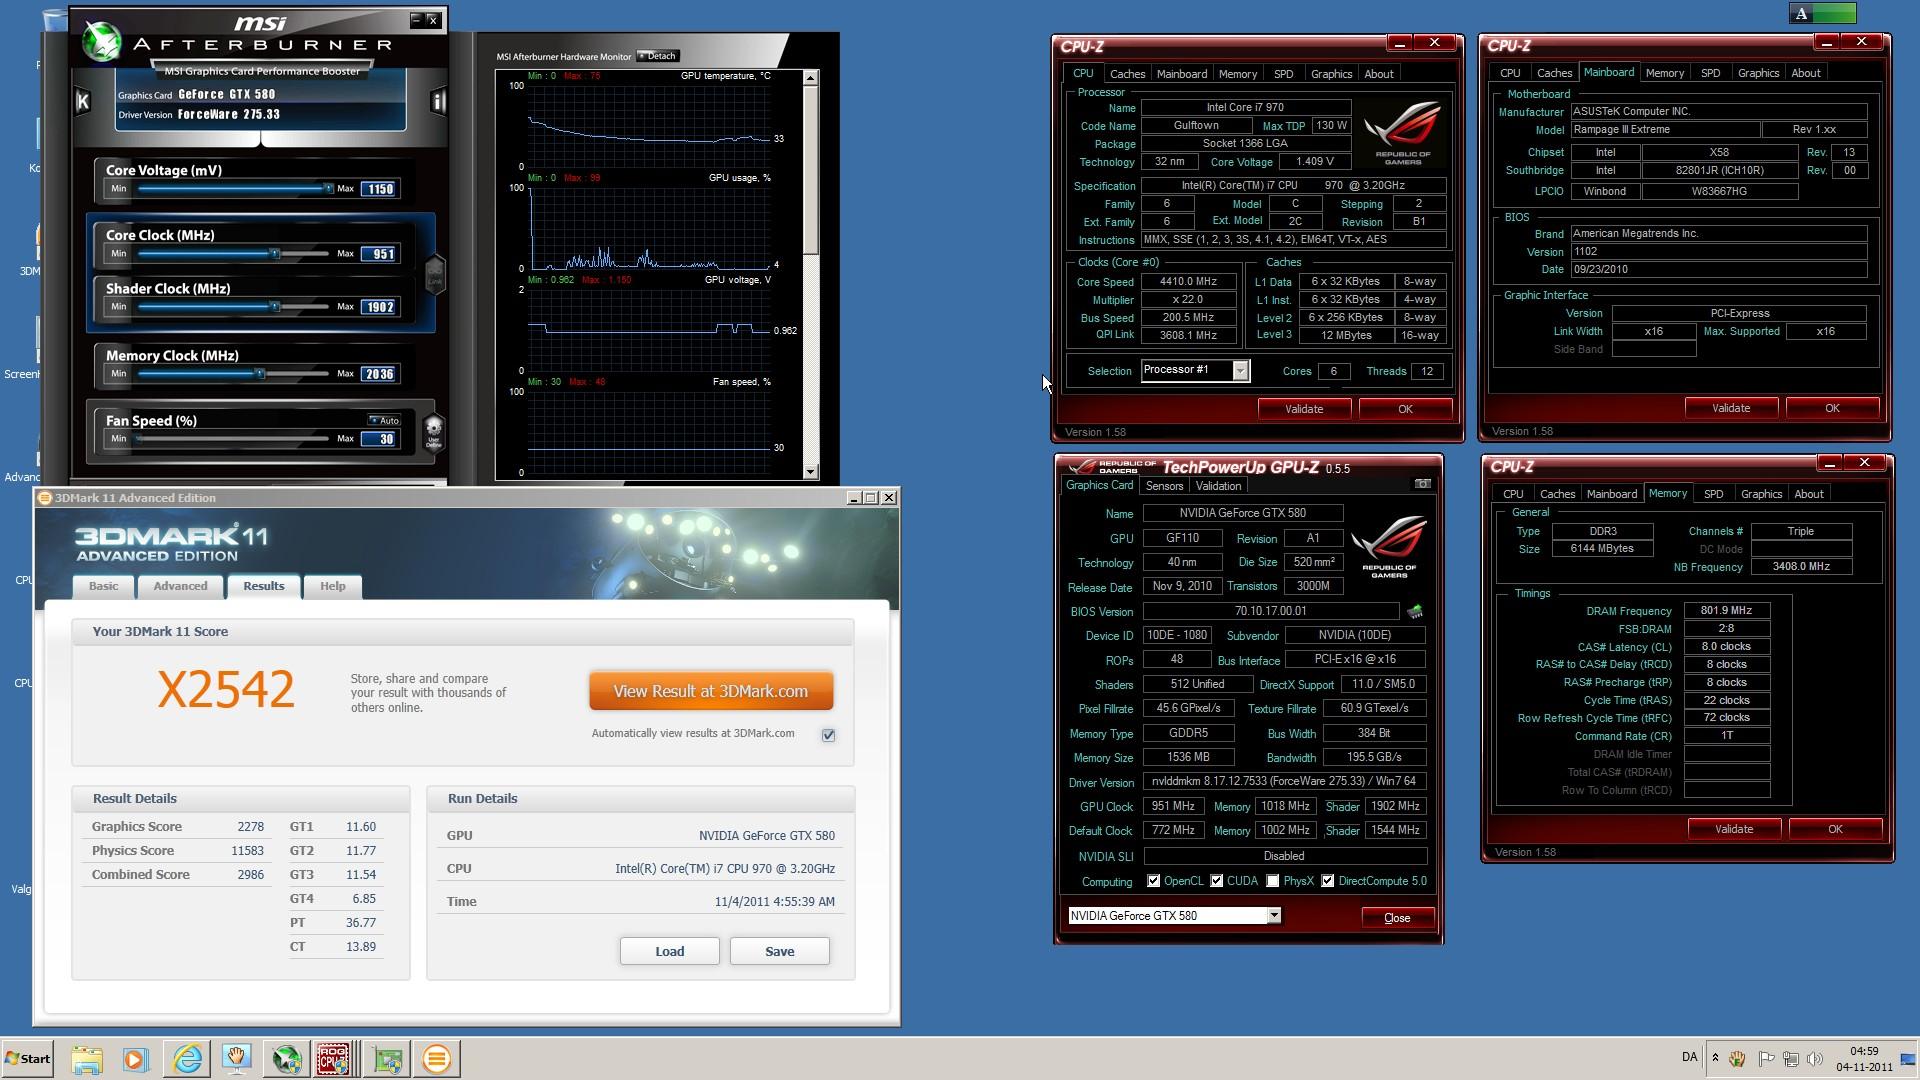Screen dimensions: 1920x1080
Task: Toggle automatically view results at 3DMark.com checkbox
Action: pos(828,735)
